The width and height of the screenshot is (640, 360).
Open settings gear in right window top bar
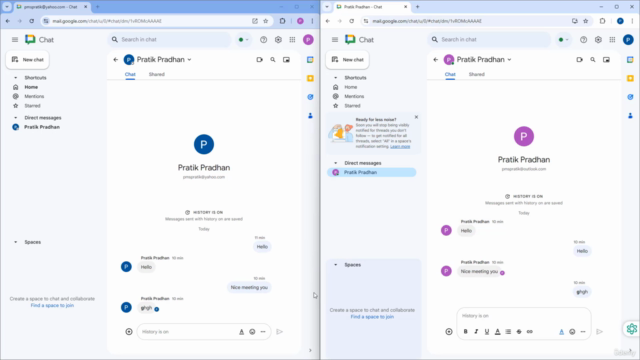[x=598, y=40]
